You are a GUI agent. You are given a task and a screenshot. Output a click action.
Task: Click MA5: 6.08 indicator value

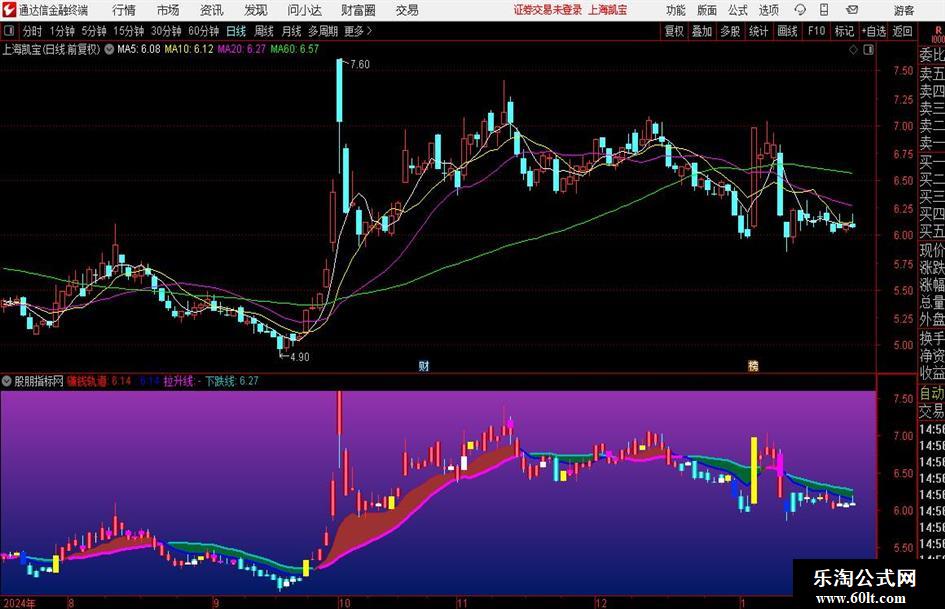pyautogui.click(x=139, y=49)
